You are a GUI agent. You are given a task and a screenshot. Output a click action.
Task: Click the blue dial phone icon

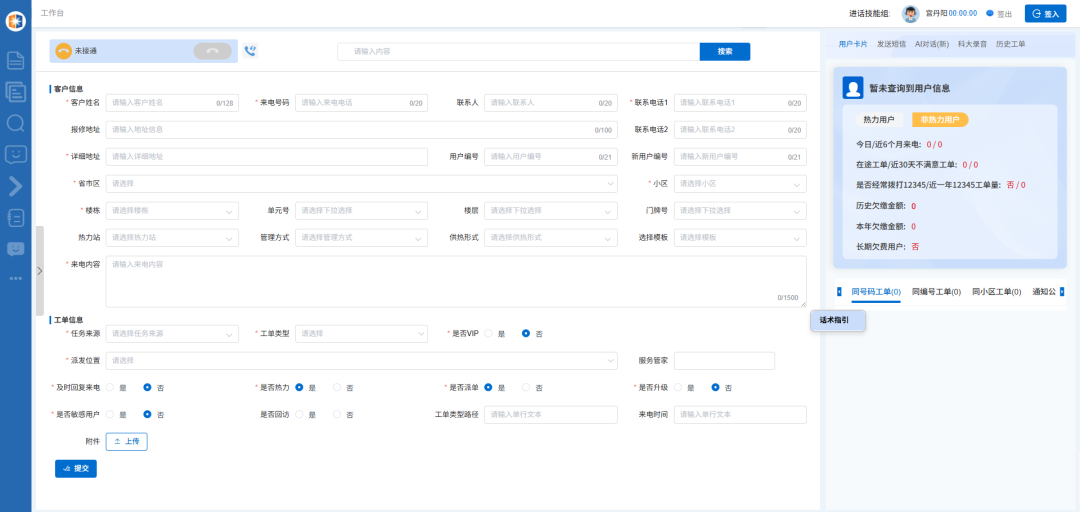[250, 51]
